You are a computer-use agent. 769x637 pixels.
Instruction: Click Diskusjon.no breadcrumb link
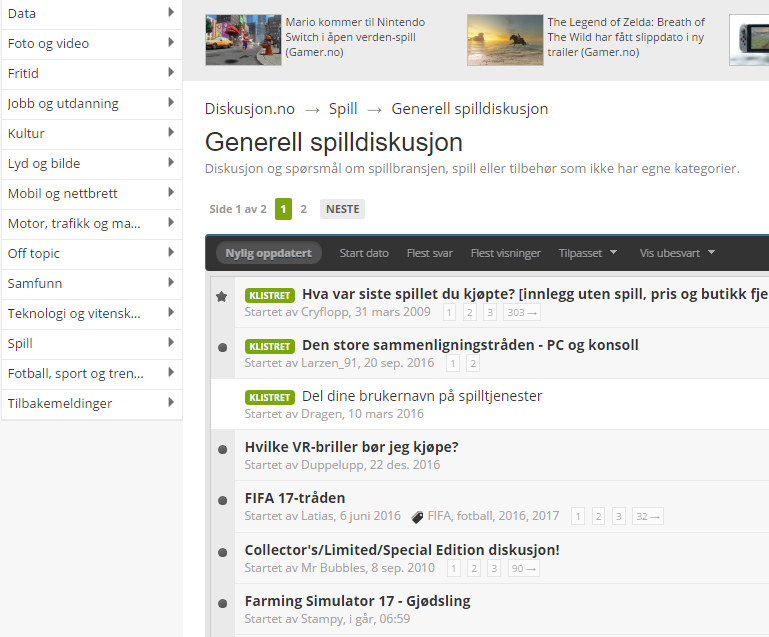tap(250, 108)
